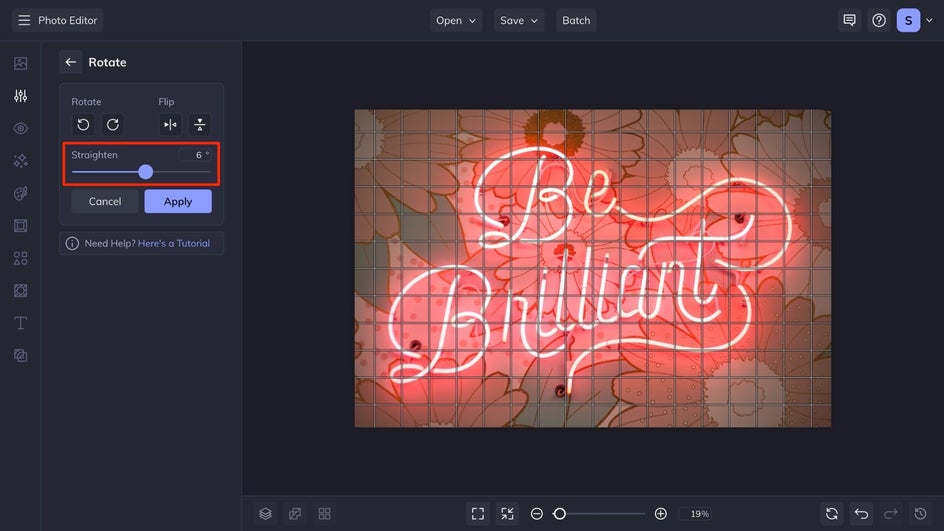Click the collapse-arrows zoom icon

point(508,514)
